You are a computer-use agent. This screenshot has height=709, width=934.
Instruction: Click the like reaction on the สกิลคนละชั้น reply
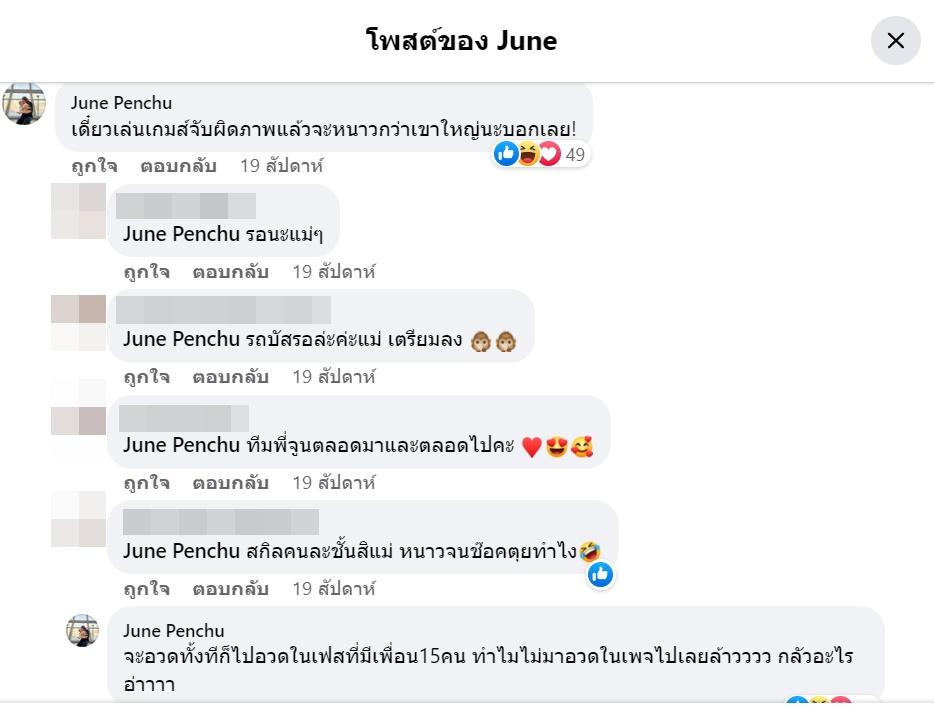click(x=600, y=574)
